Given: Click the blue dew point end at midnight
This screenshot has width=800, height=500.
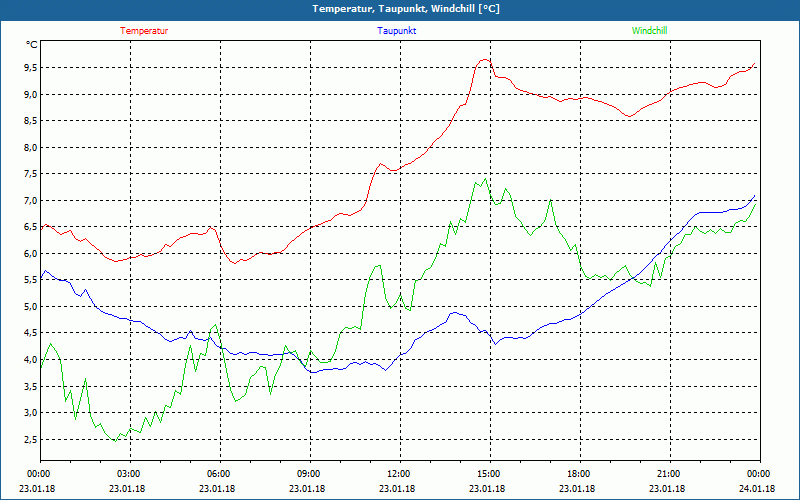Looking at the screenshot, I should (754, 196).
